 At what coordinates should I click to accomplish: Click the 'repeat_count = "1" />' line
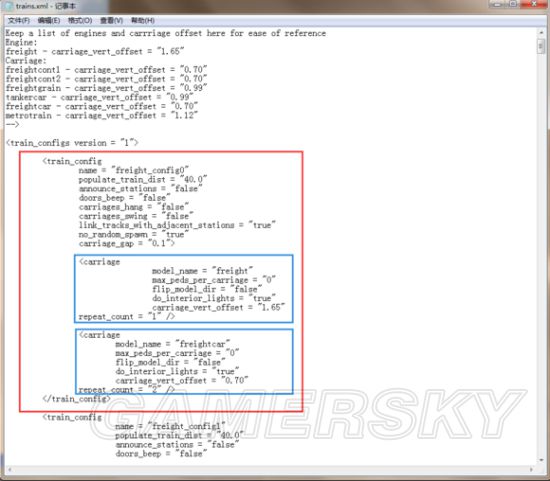pyautogui.click(x=127, y=317)
